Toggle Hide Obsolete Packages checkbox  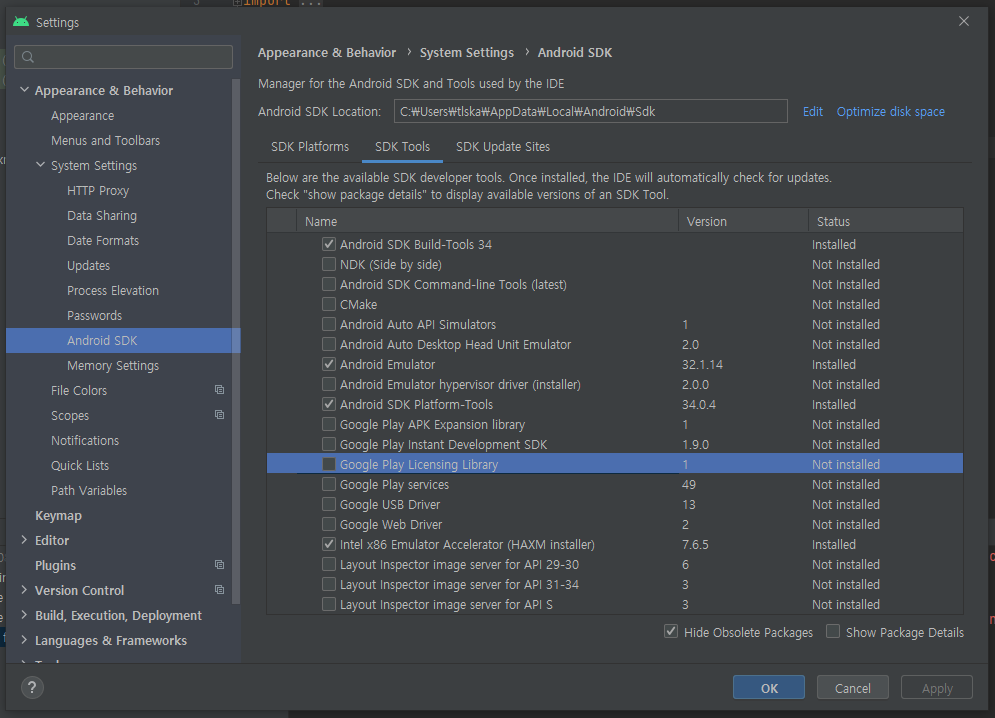point(671,632)
